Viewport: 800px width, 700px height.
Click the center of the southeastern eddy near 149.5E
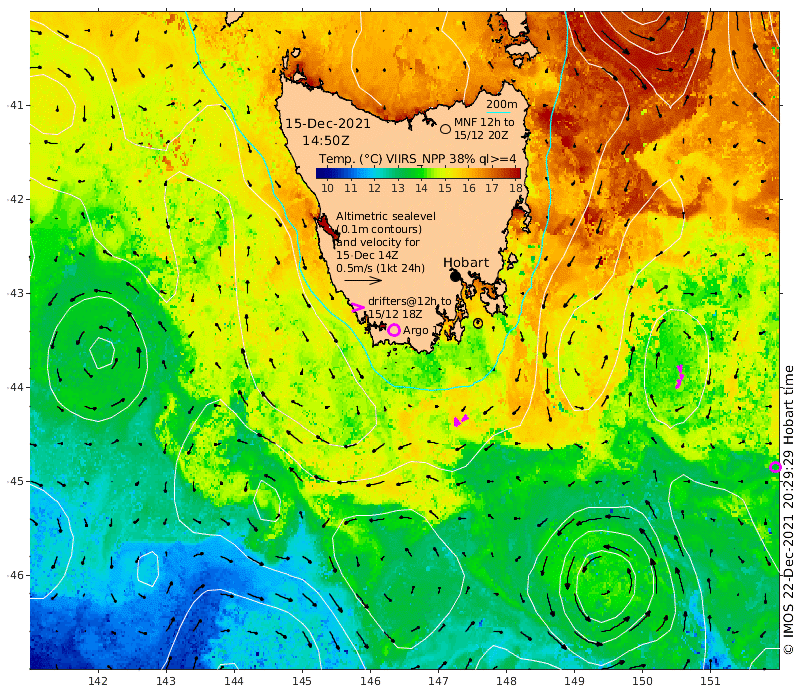pyautogui.click(x=605, y=587)
